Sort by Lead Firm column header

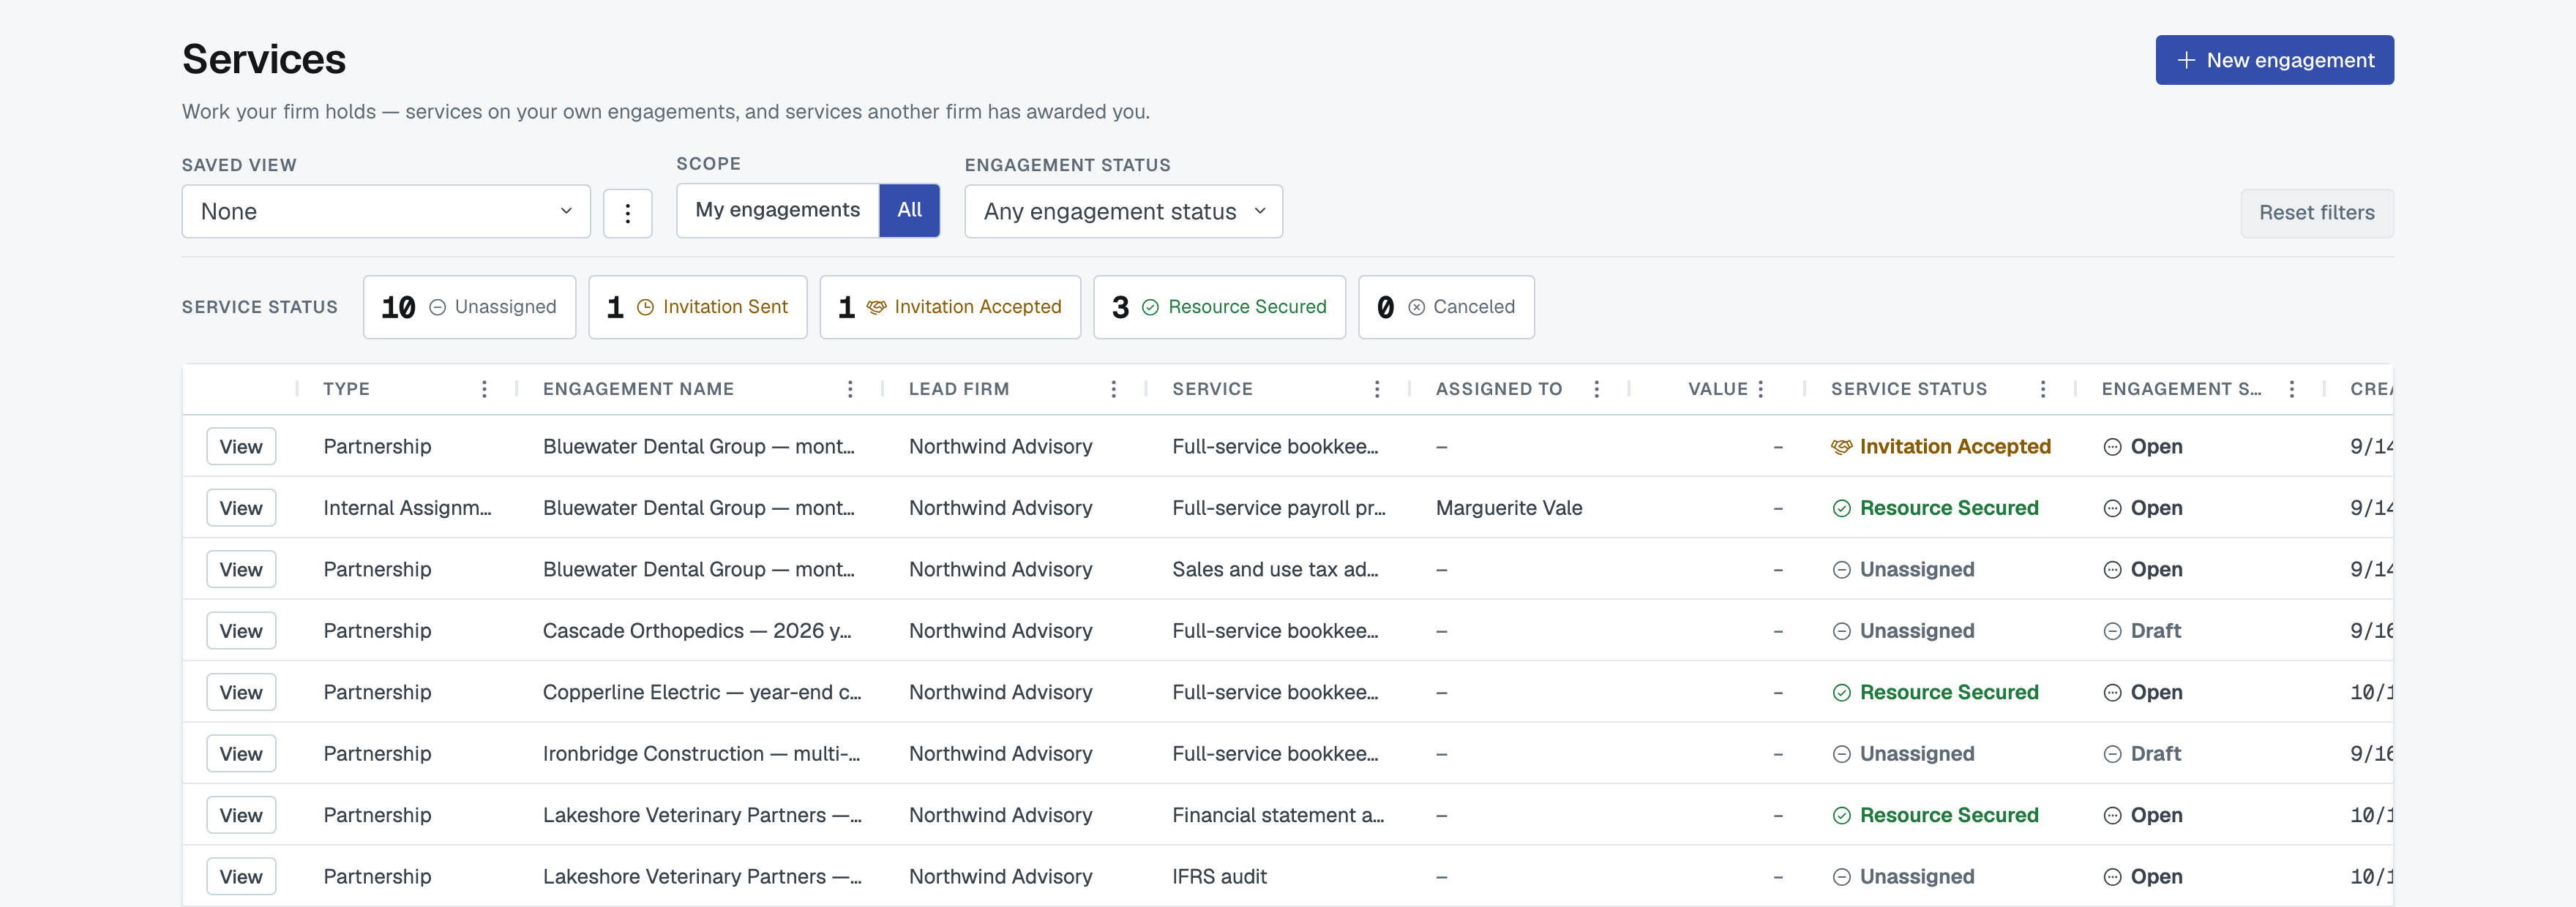959,389
